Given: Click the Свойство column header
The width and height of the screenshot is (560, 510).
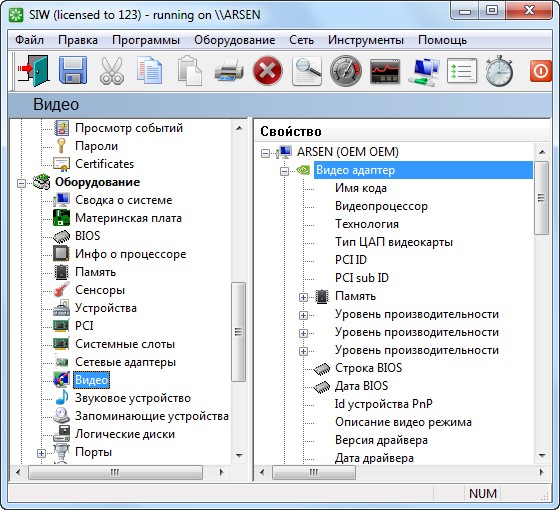Looking at the screenshot, I should tap(402, 131).
